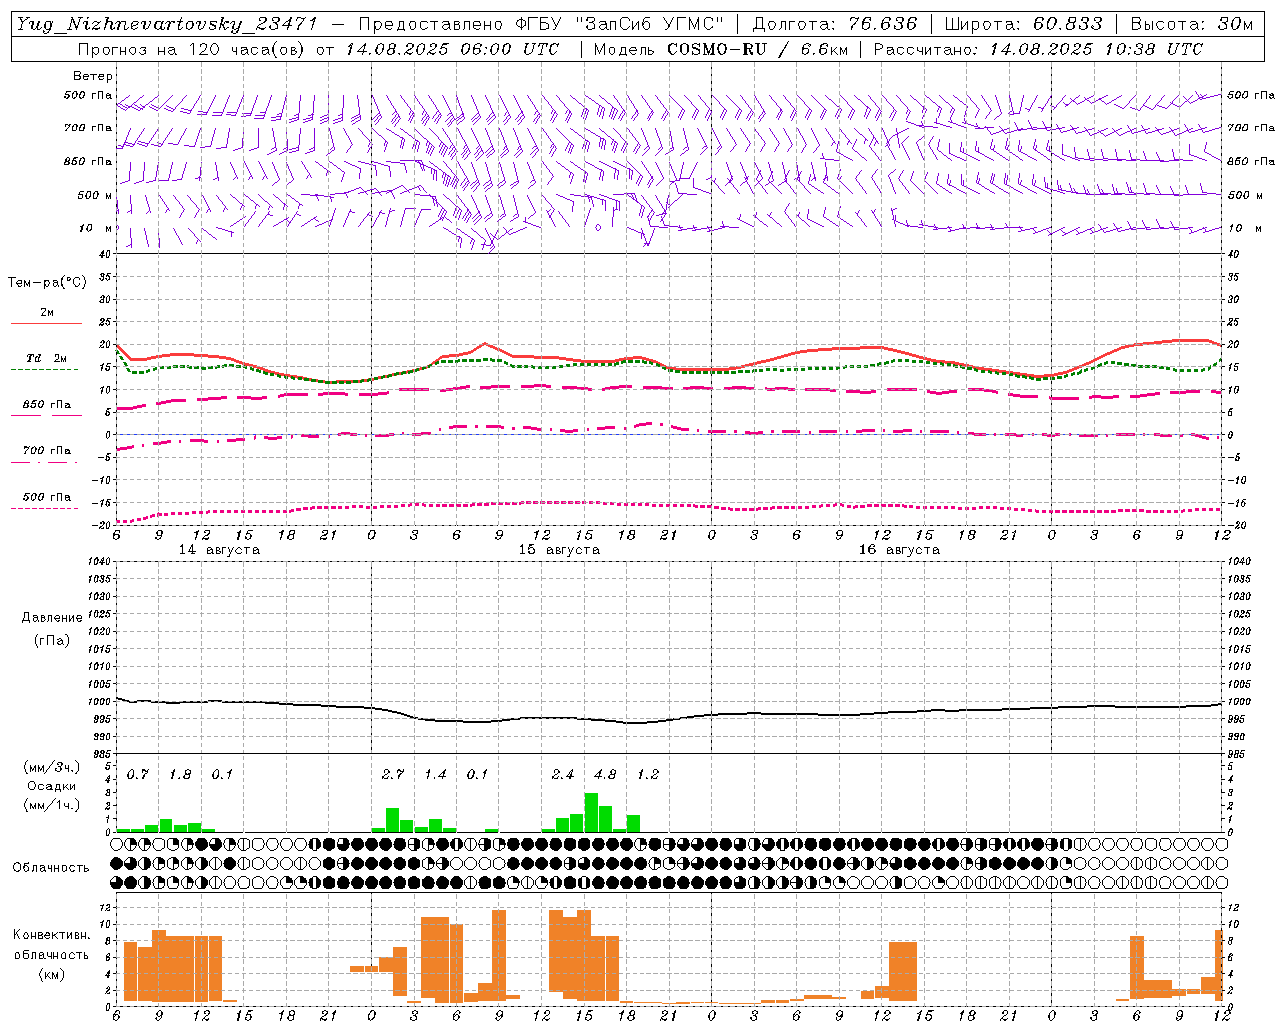Click the 500 гПа temperature legend line
This screenshot has width=1280, height=1024.
44,508
